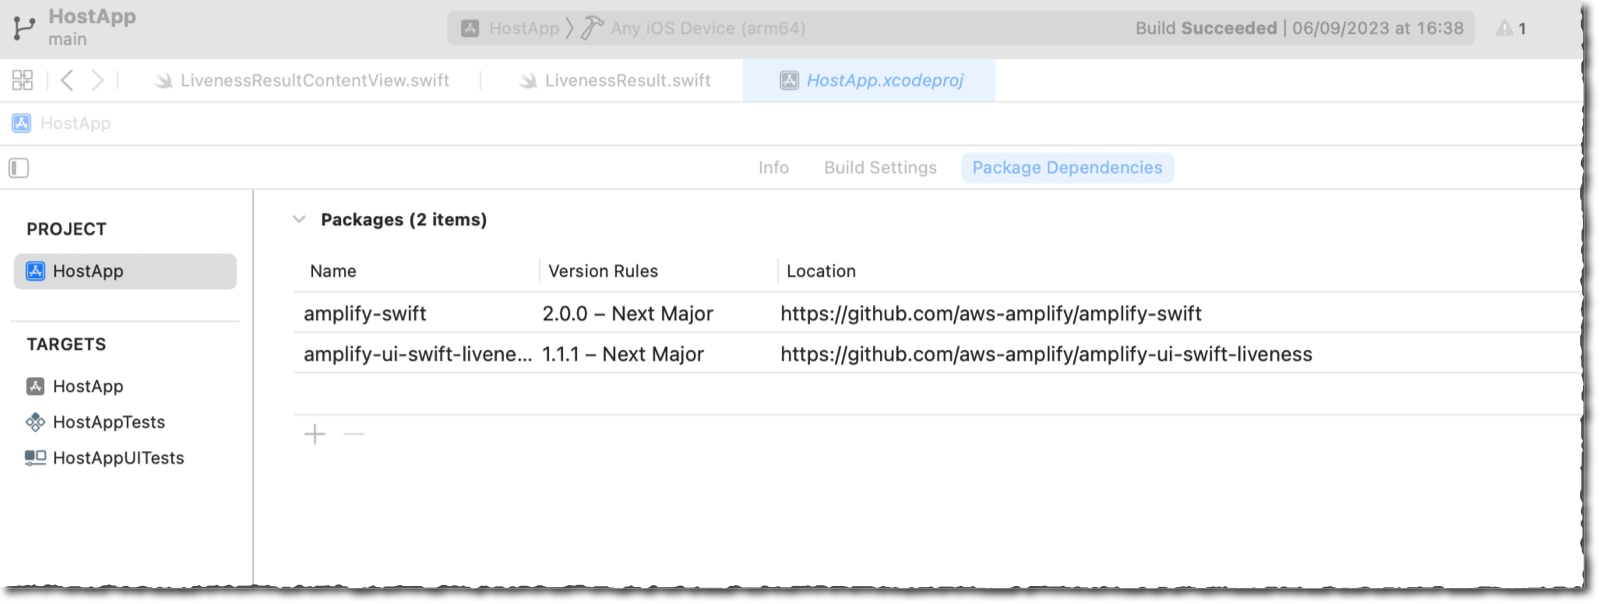Open the LivenessResultContentView.swift tab
The height and width of the screenshot is (604, 1600).
[302, 80]
